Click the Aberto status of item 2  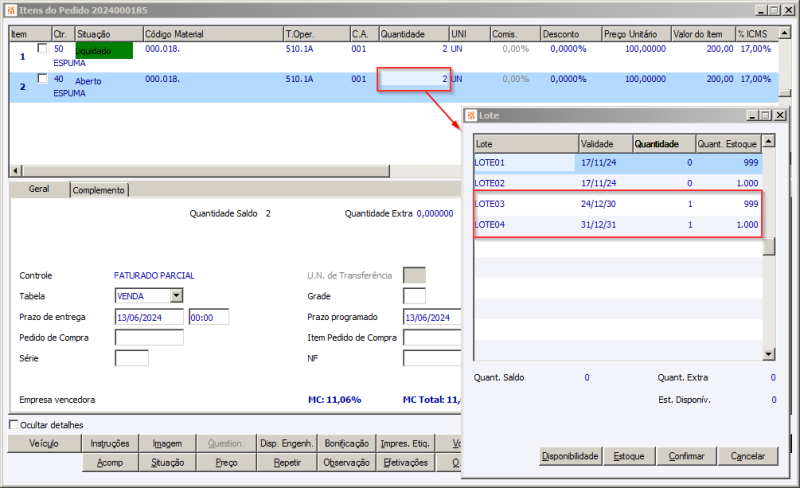88,81
